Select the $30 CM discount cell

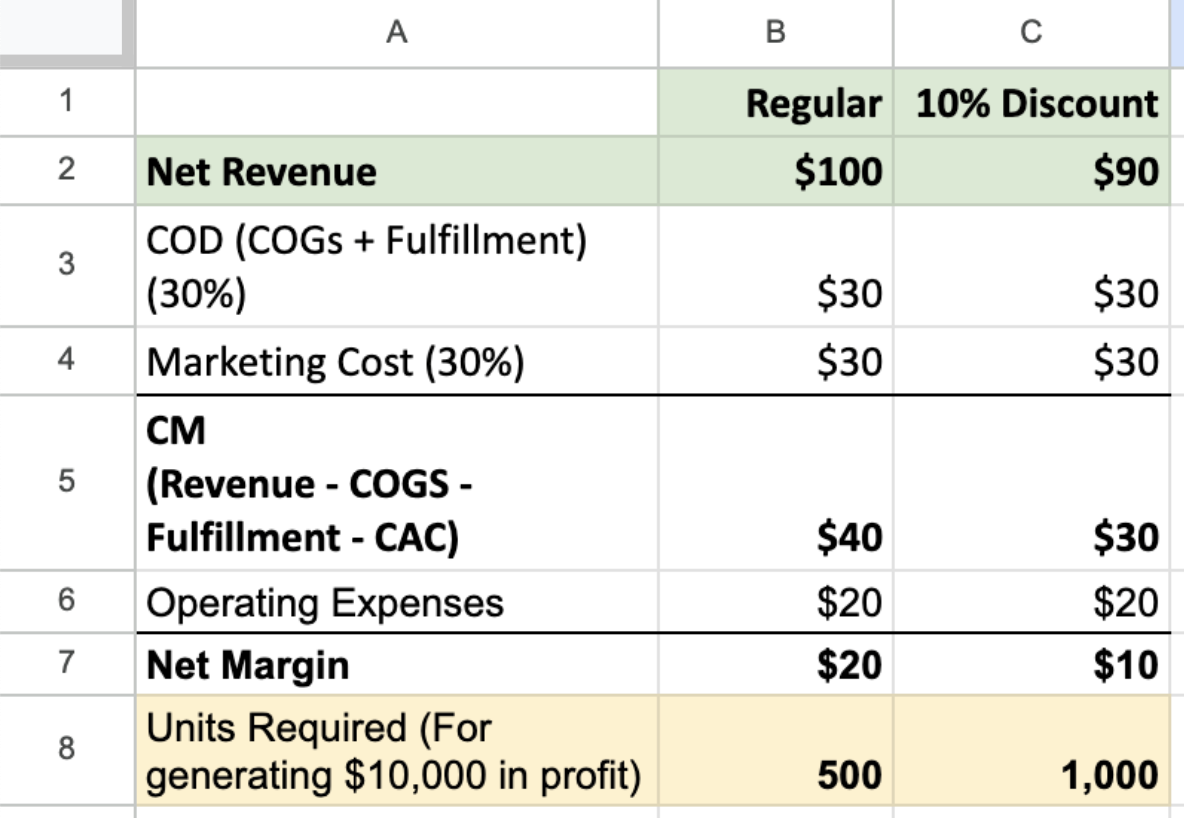(1031, 482)
